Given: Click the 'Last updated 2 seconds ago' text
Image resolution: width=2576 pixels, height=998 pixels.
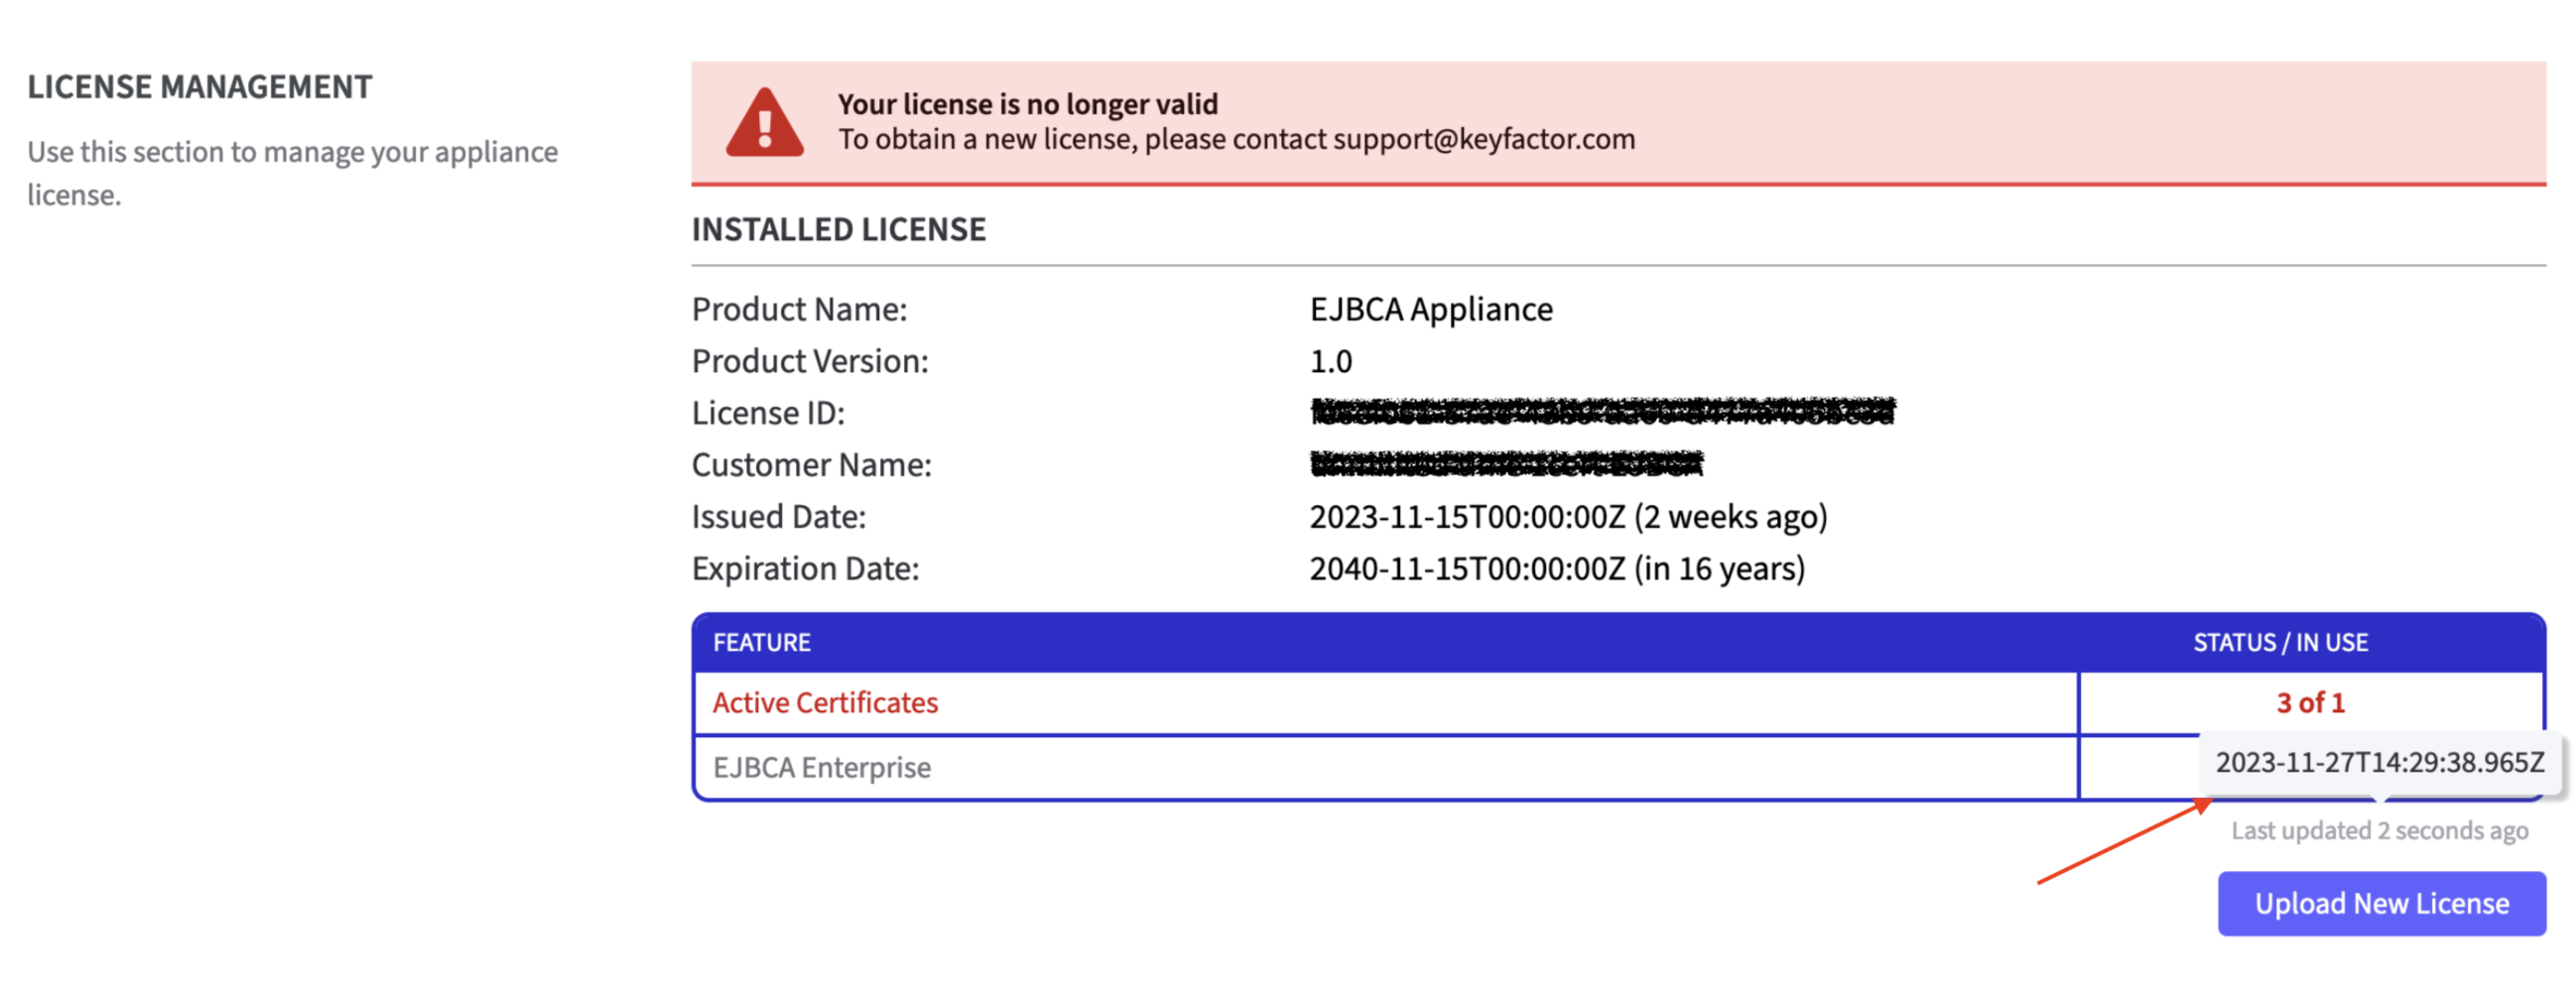Looking at the screenshot, I should pos(2379,830).
